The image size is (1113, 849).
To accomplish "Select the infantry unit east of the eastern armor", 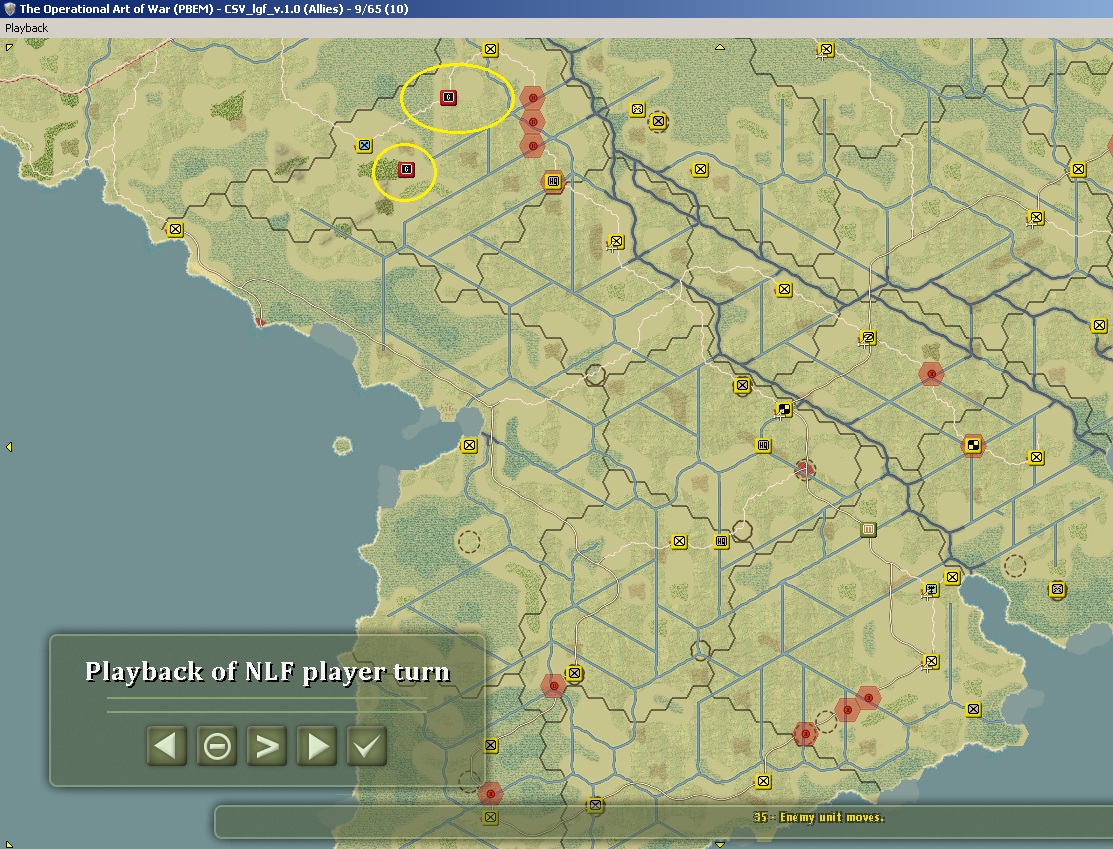I will [1036, 457].
